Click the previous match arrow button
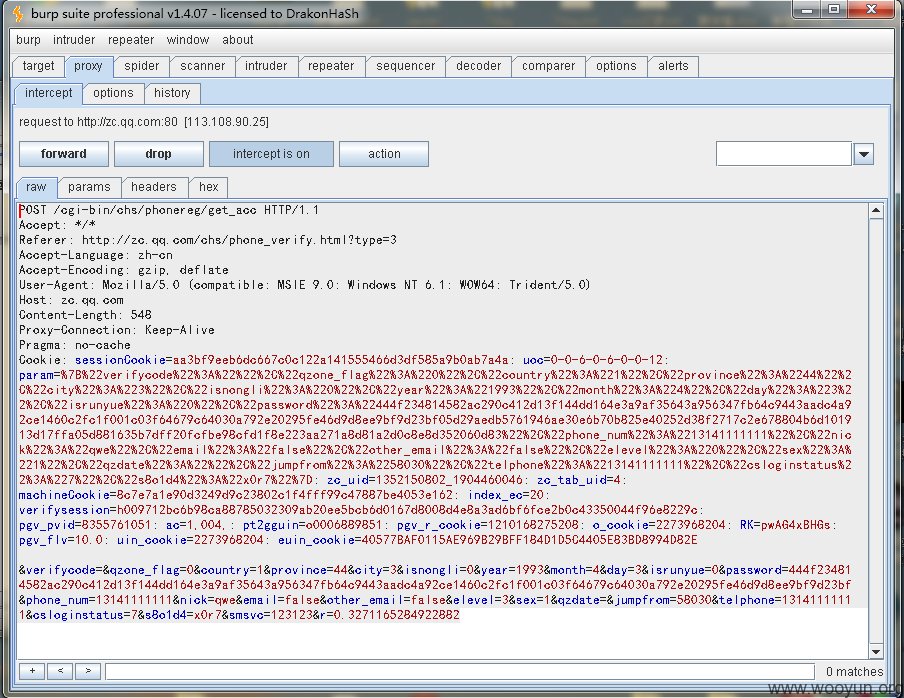This screenshot has width=904, height=698. (60, 671)
